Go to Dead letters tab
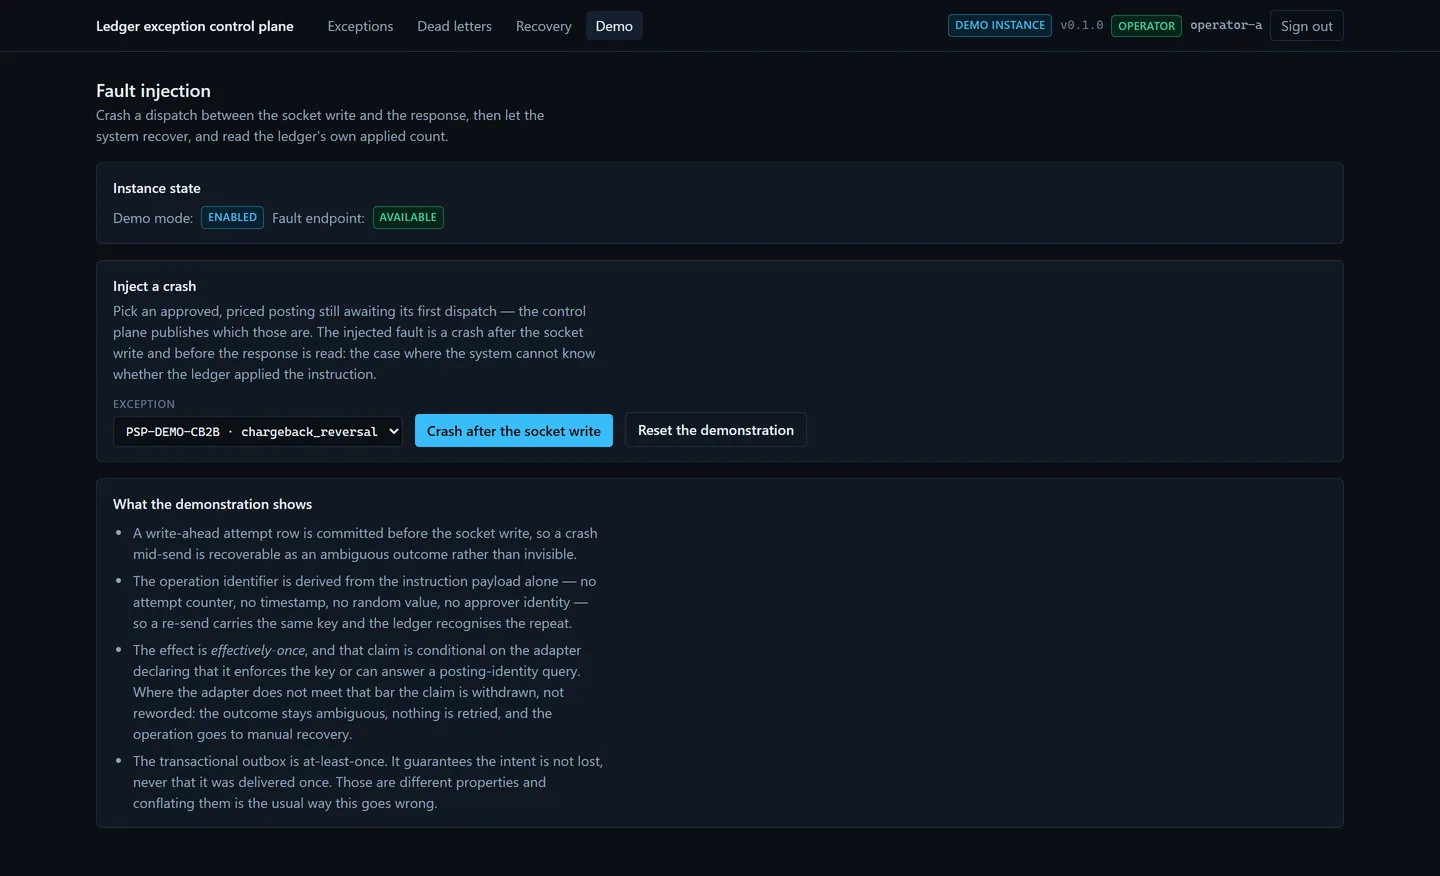 [454, 26]
